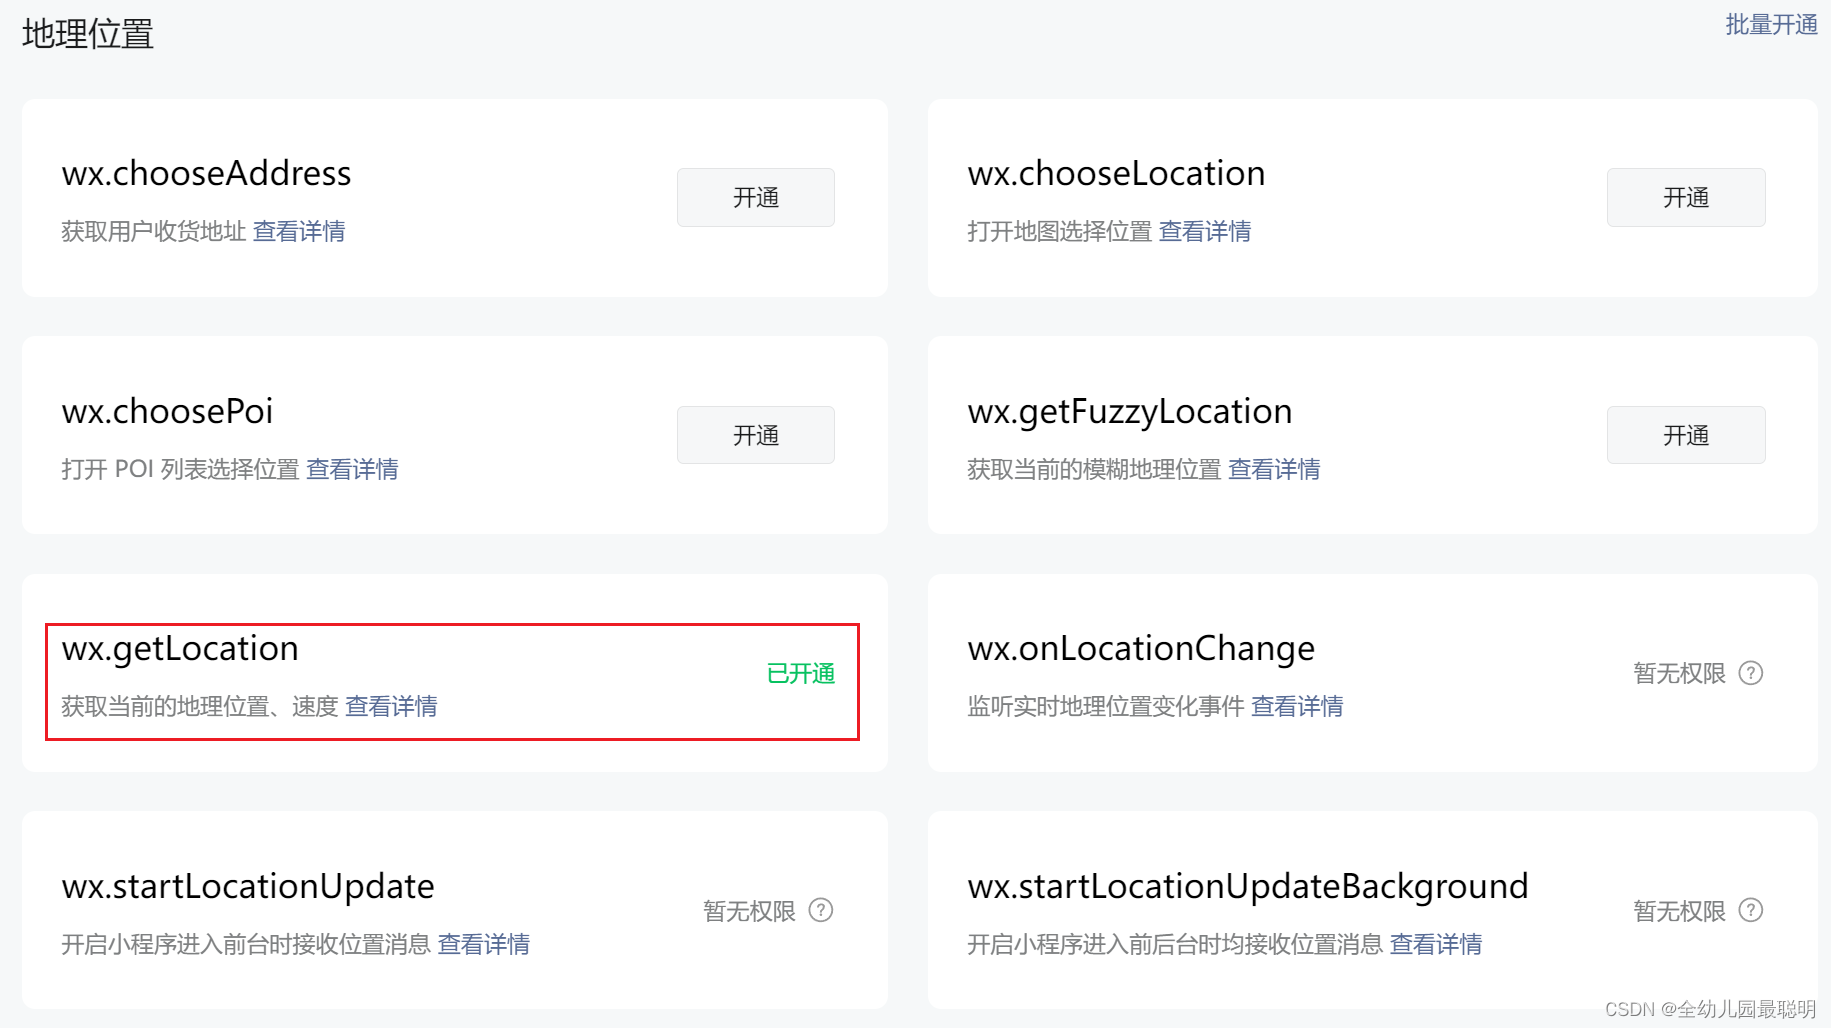The image size is (1831, 1028).
Task: Open 查看详情 for wx.getLocation
Action: 391,707
